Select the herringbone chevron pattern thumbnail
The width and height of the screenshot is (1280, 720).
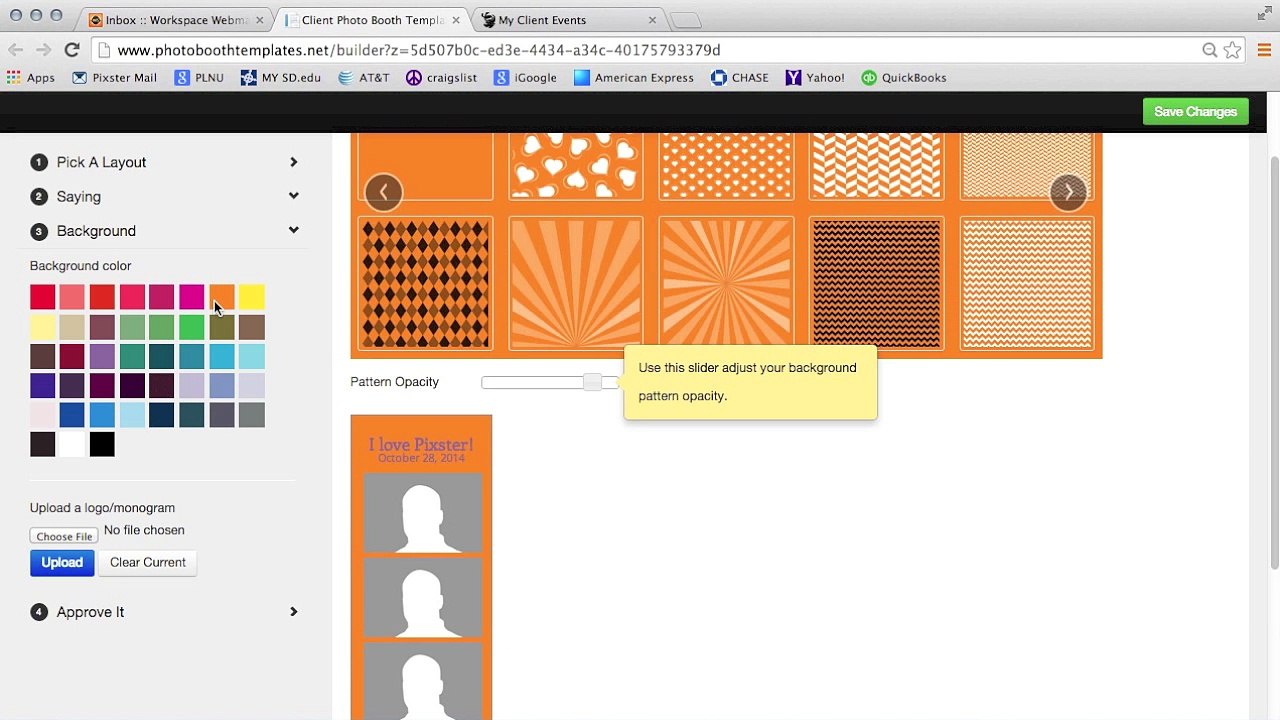tap(876, 166)
